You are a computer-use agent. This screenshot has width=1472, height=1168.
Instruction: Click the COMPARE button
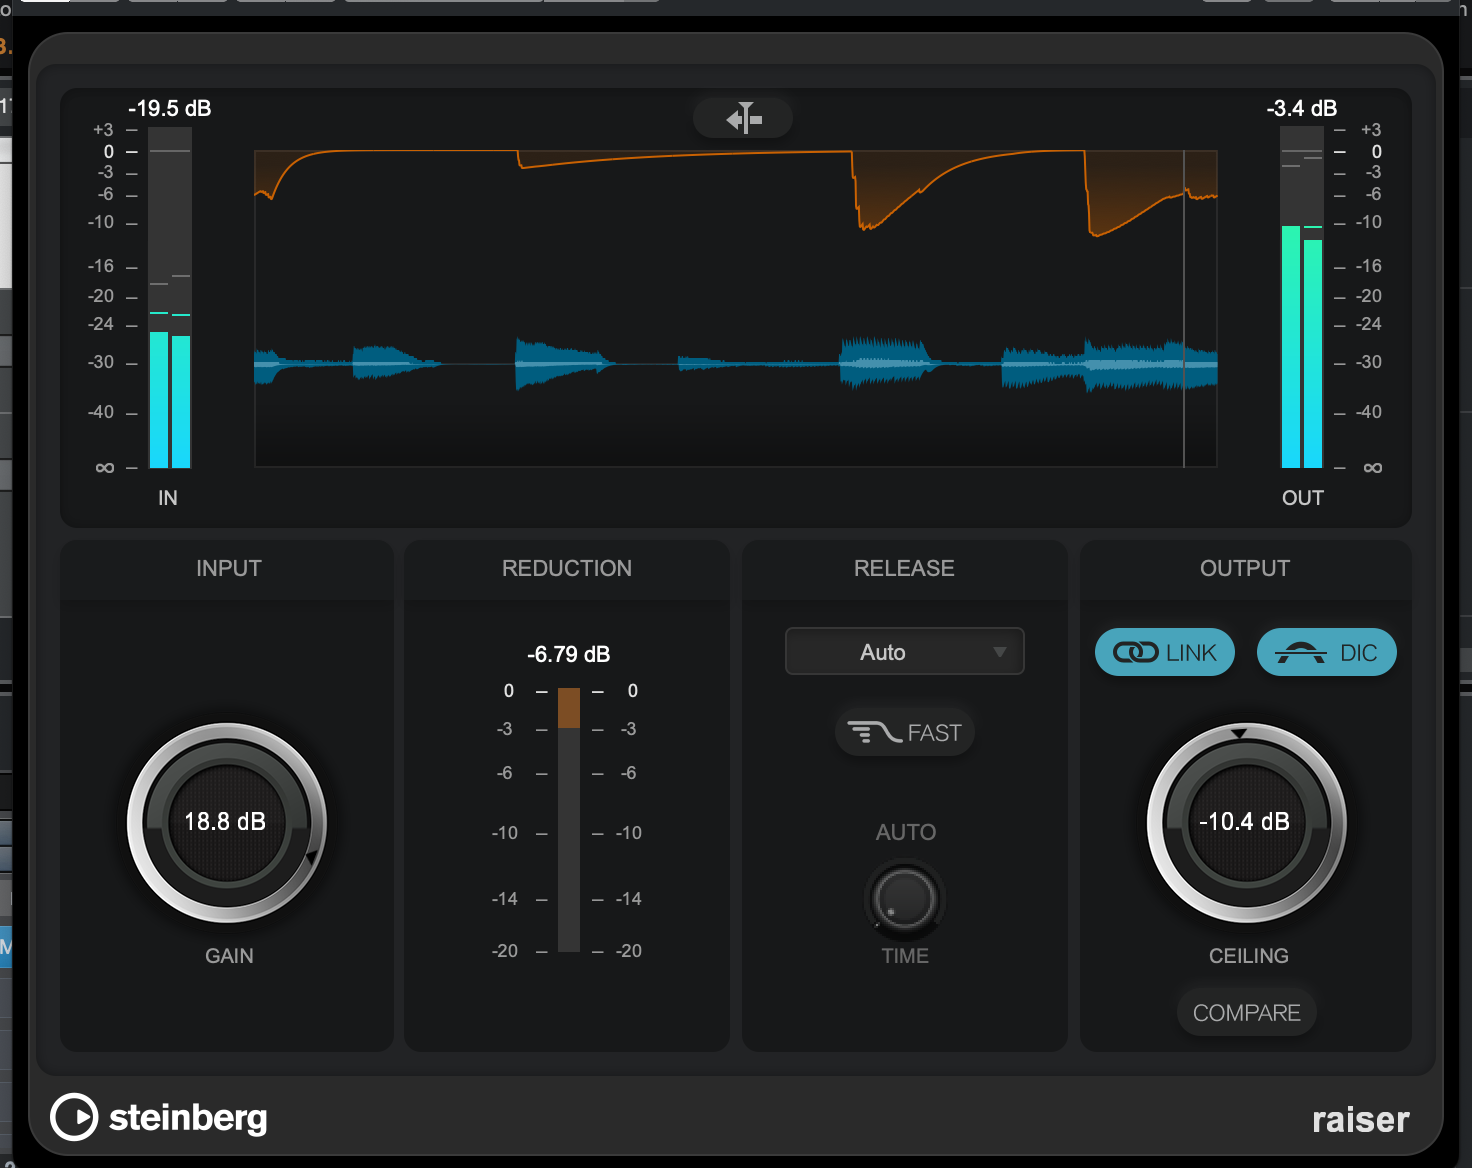coord(1246,1013)
